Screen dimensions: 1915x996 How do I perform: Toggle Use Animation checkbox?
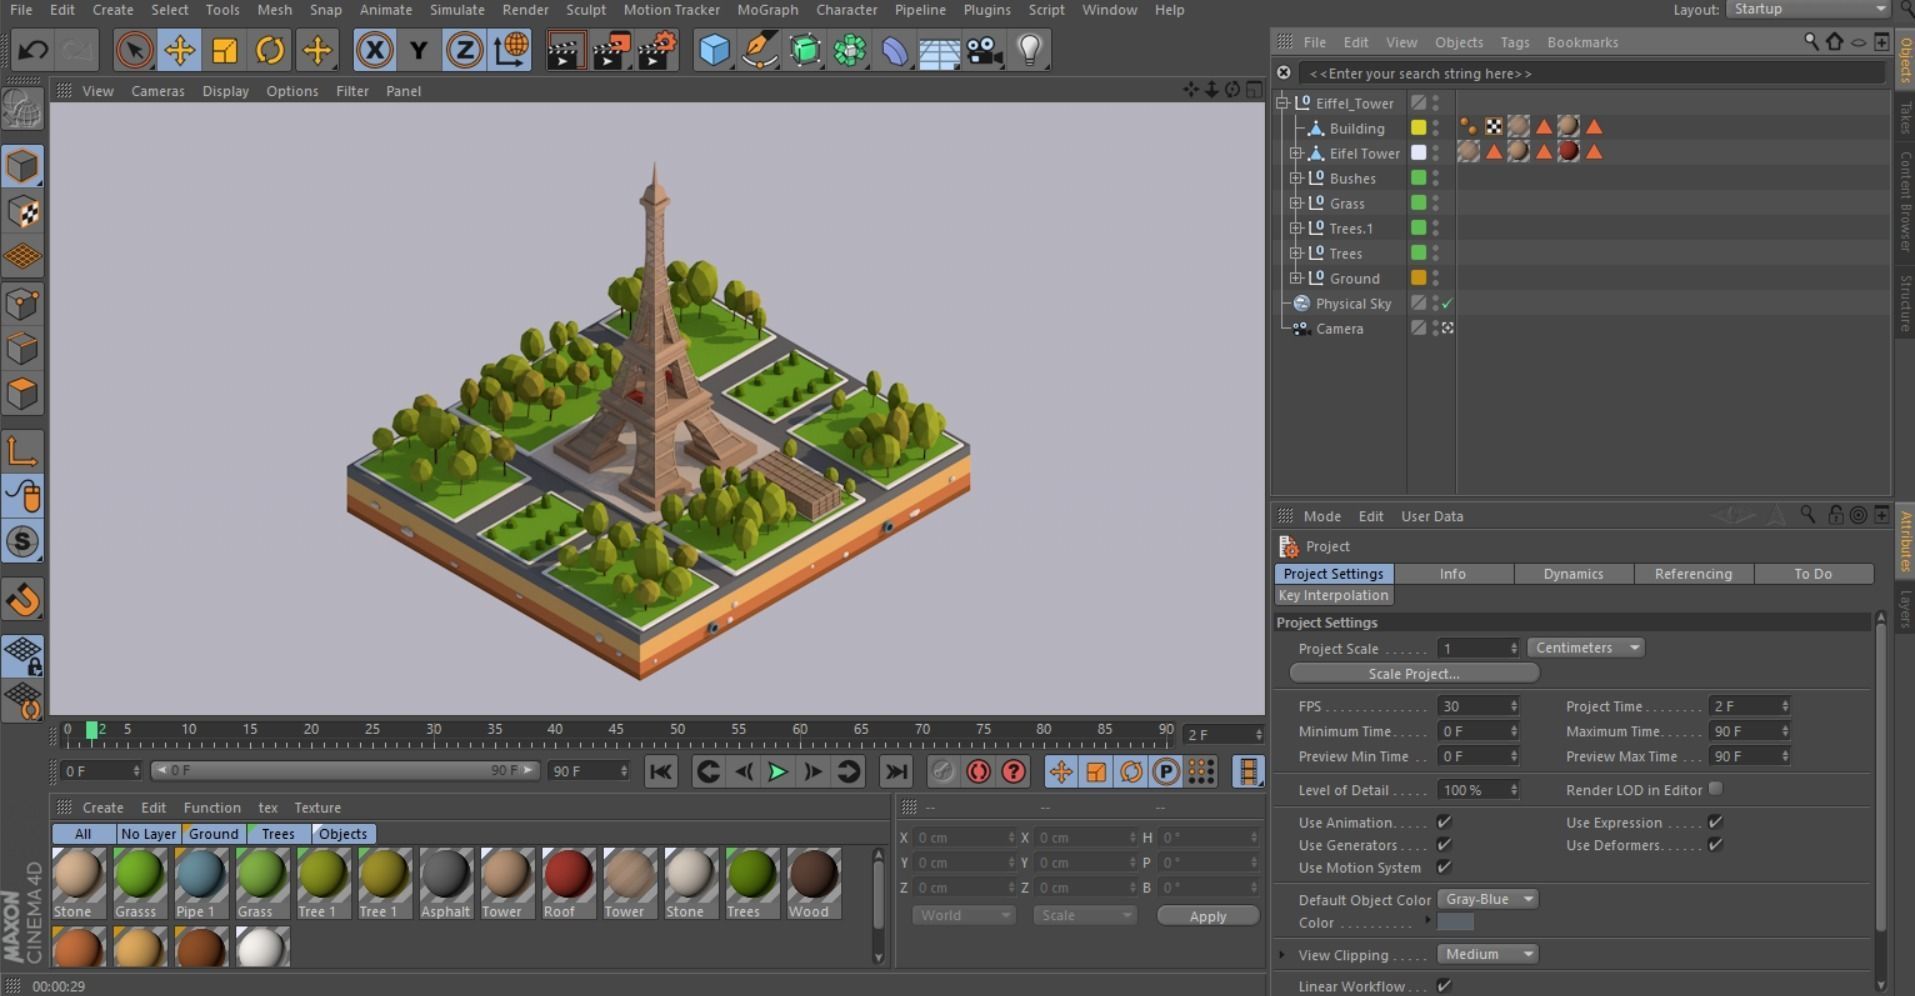pos(1444,821)
